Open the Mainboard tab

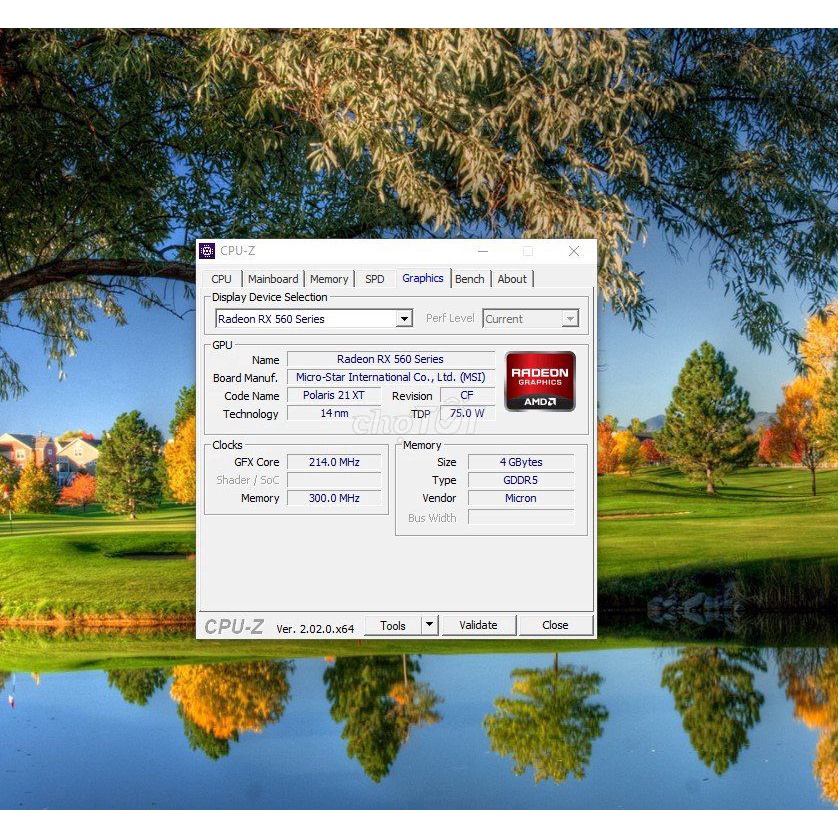(x=273, y=279)
